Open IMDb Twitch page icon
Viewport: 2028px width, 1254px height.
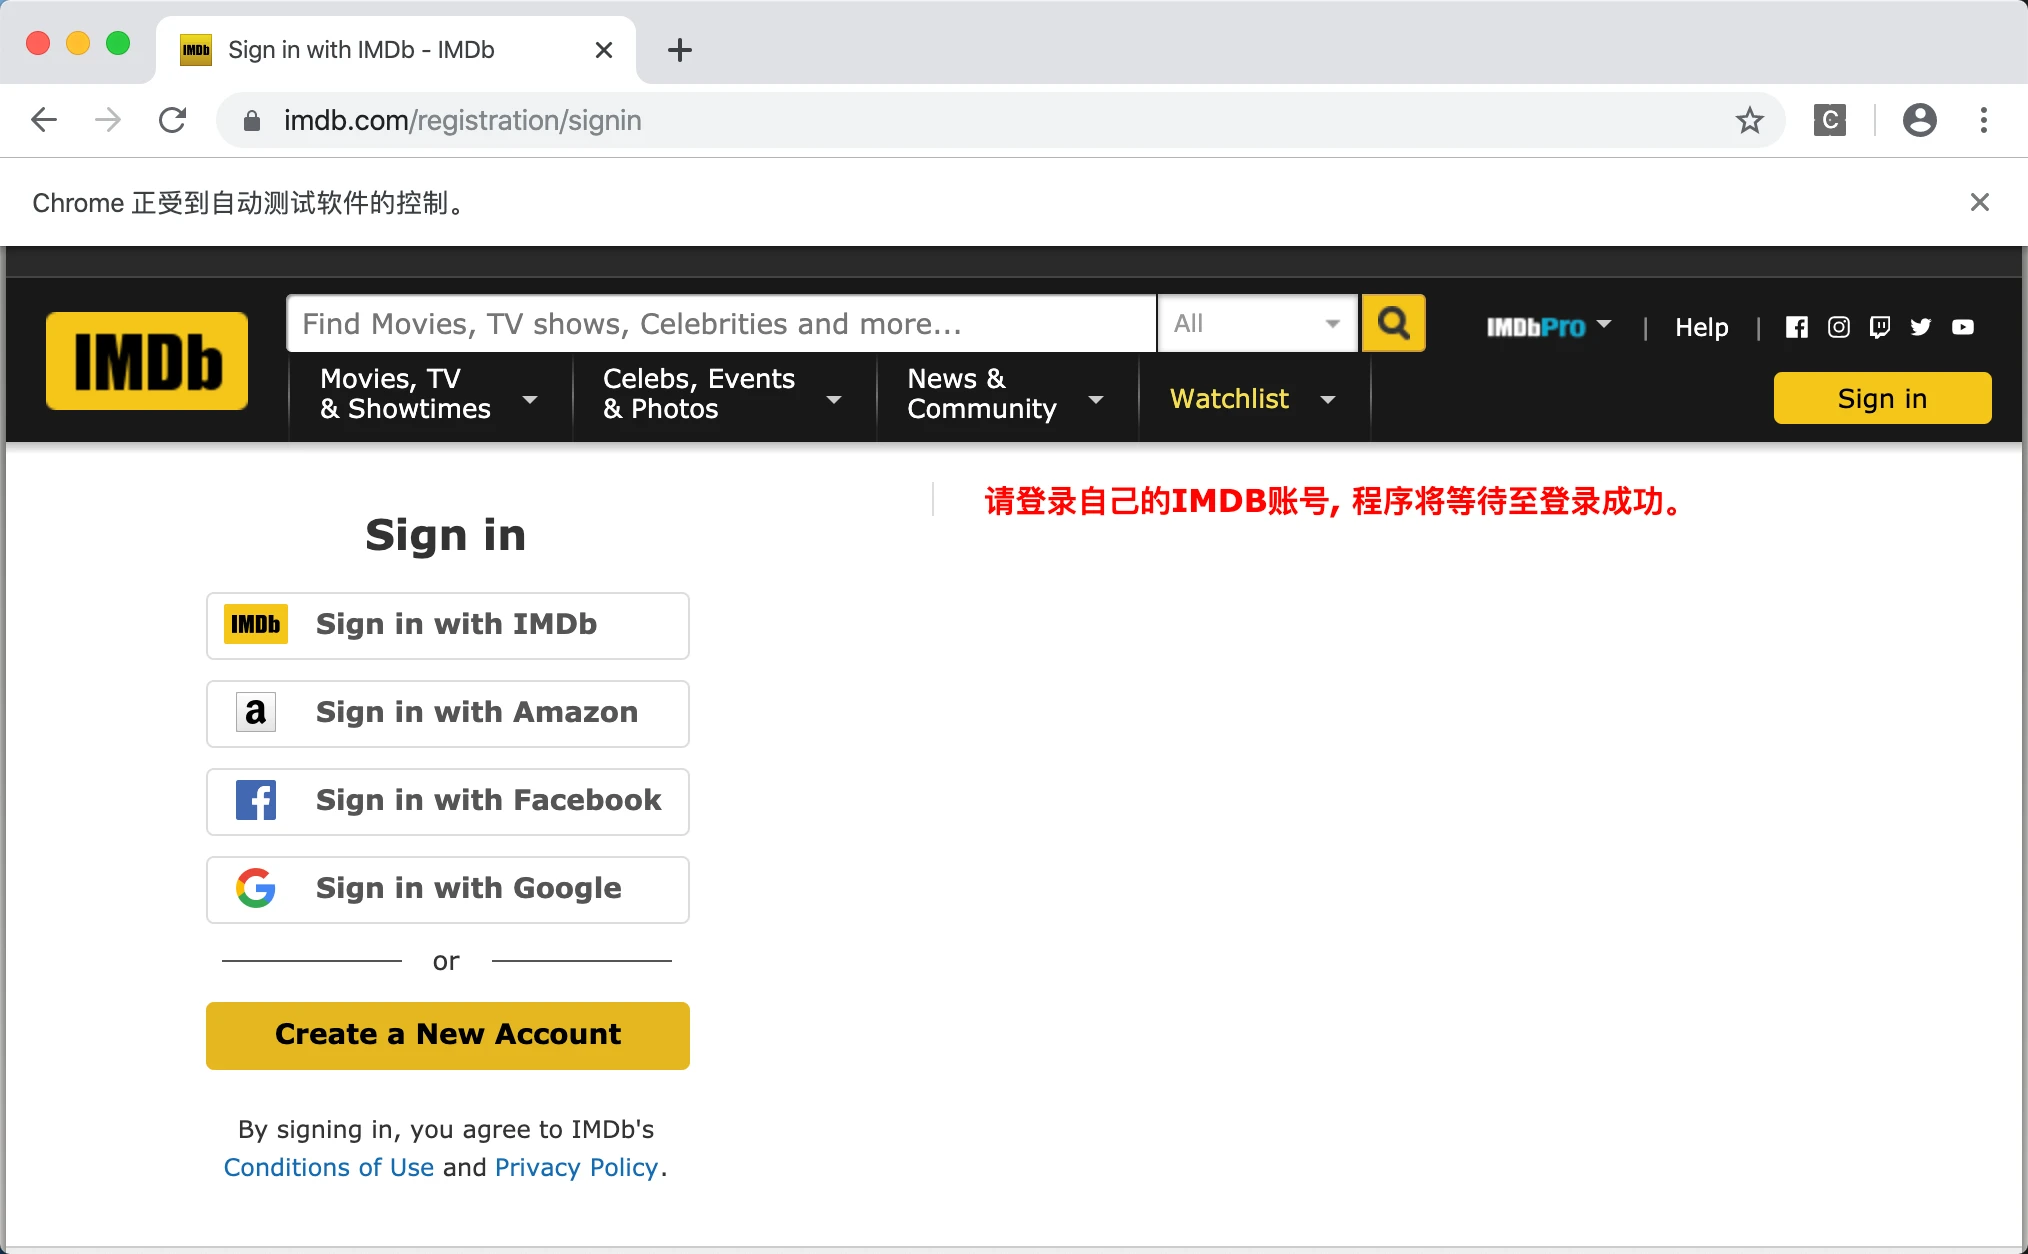pyautogui.click(x=1880, y=327)
